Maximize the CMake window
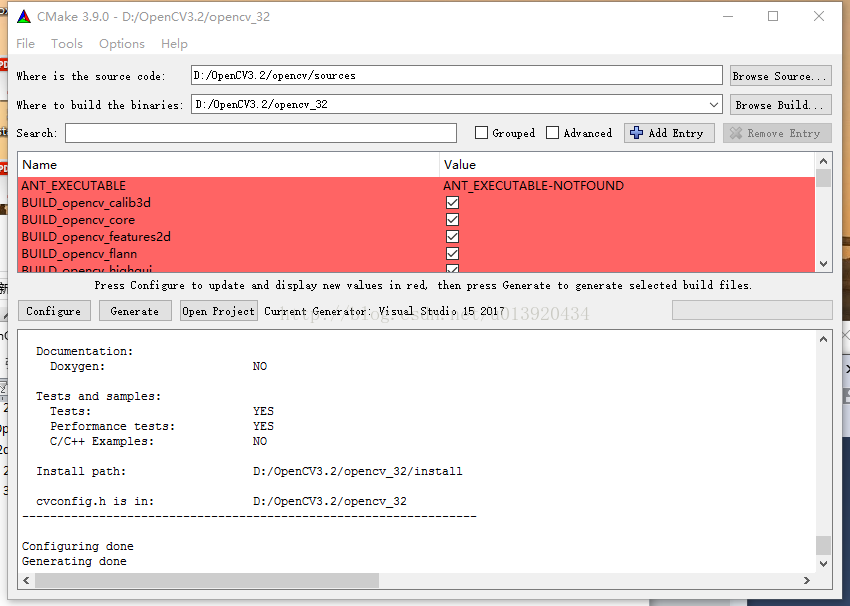Image resolution: width=850 pixels, height=606 pixels. coord(773,16)
